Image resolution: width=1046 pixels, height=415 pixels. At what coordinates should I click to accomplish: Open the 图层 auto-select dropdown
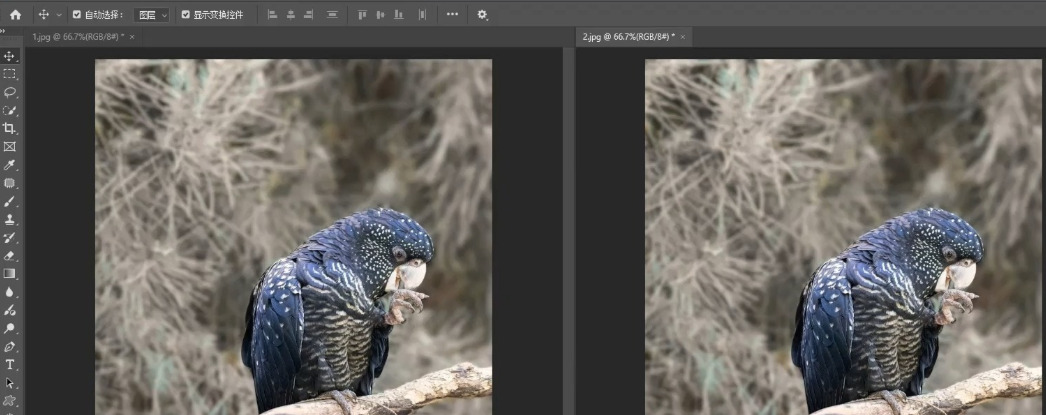[152, 15]
